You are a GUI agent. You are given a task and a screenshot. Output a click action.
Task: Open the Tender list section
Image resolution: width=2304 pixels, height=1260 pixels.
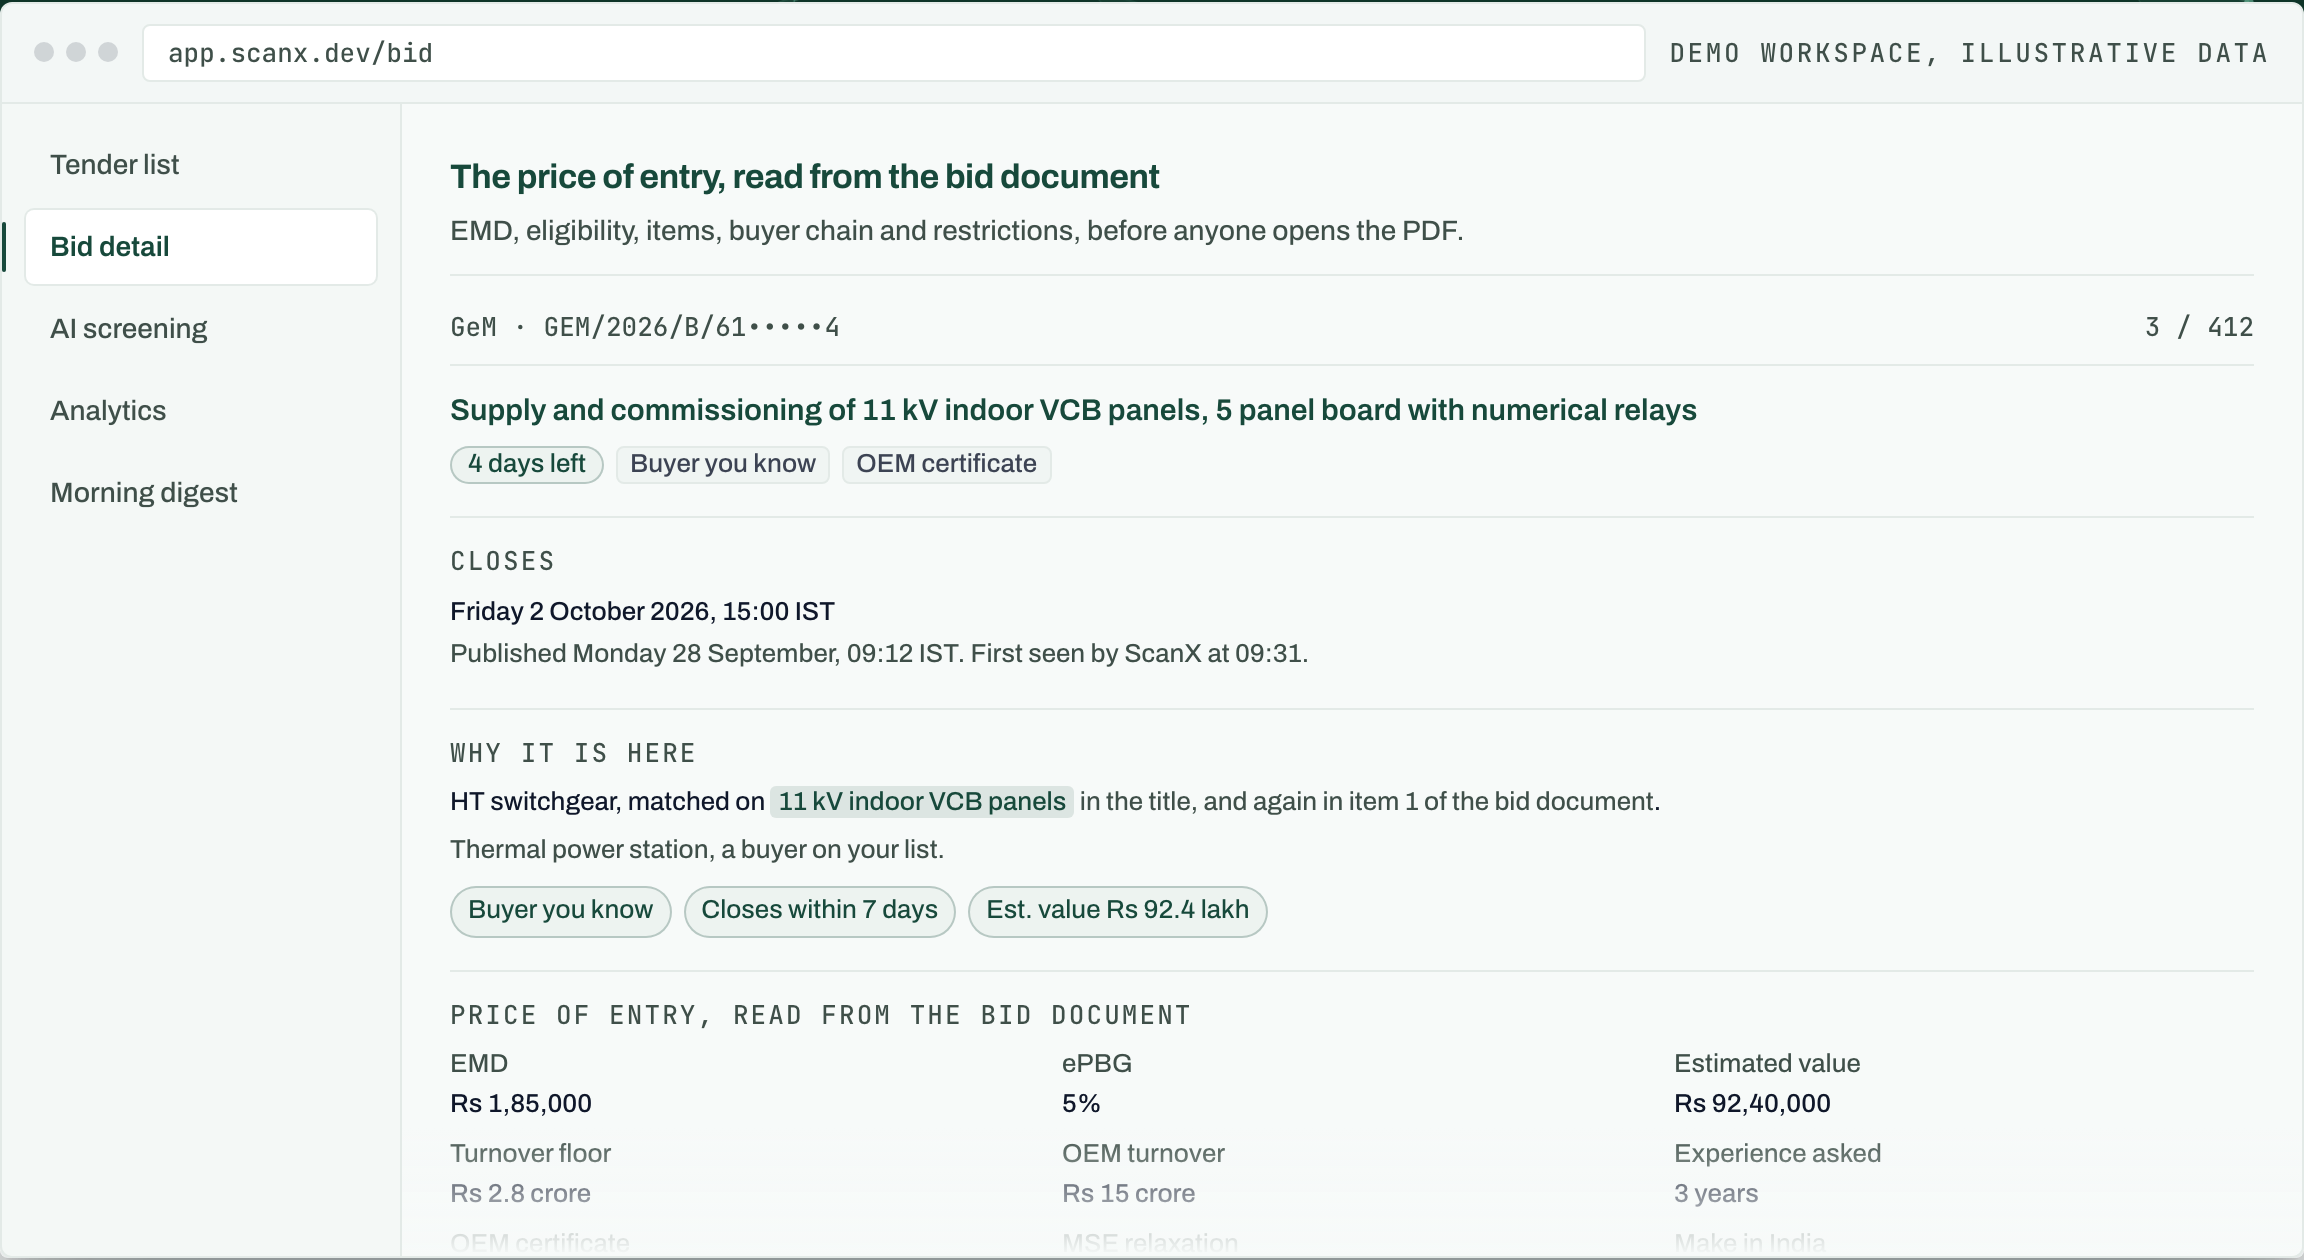200,165
